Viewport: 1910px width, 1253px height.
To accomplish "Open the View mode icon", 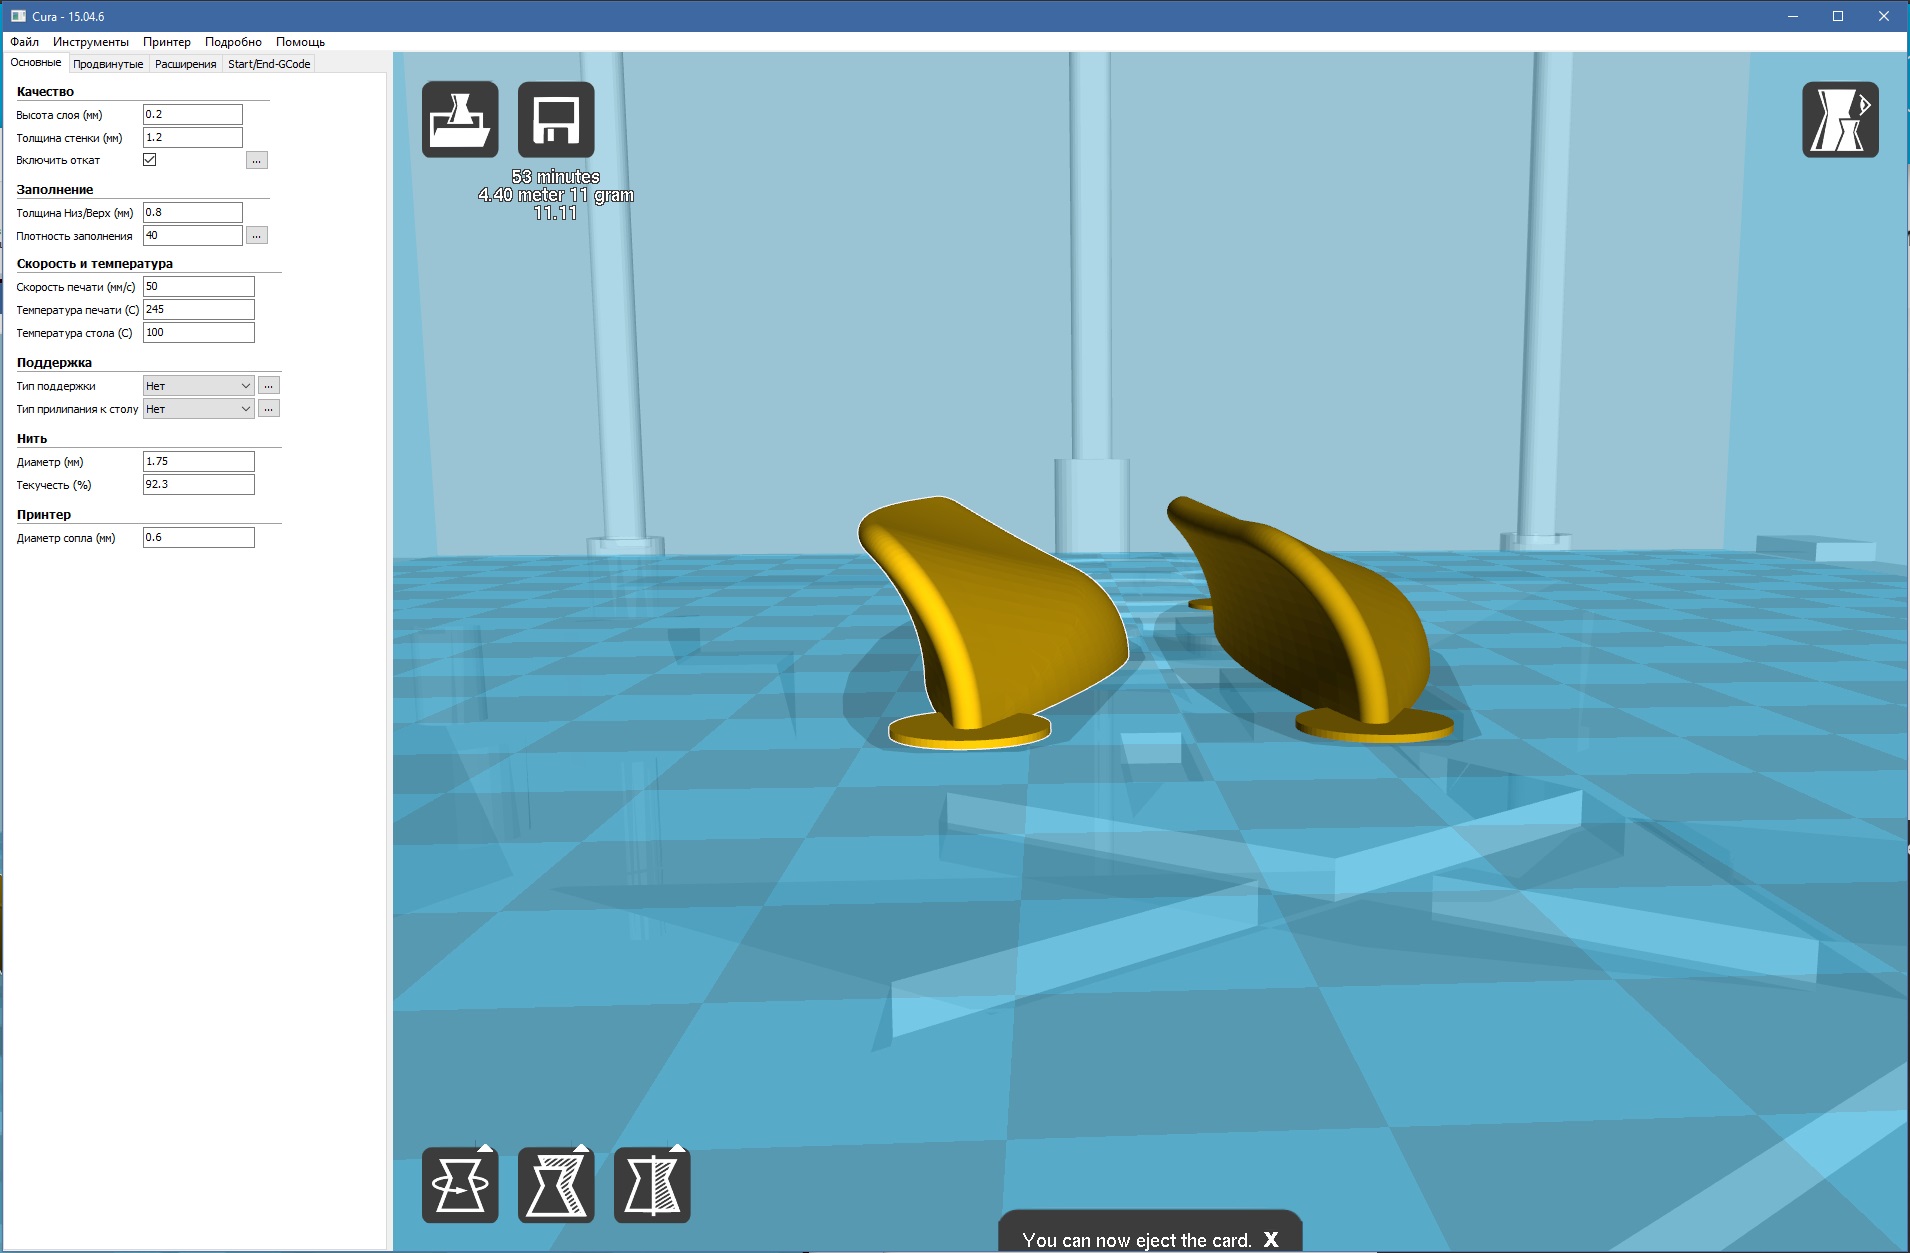I will coord(1840,119).
